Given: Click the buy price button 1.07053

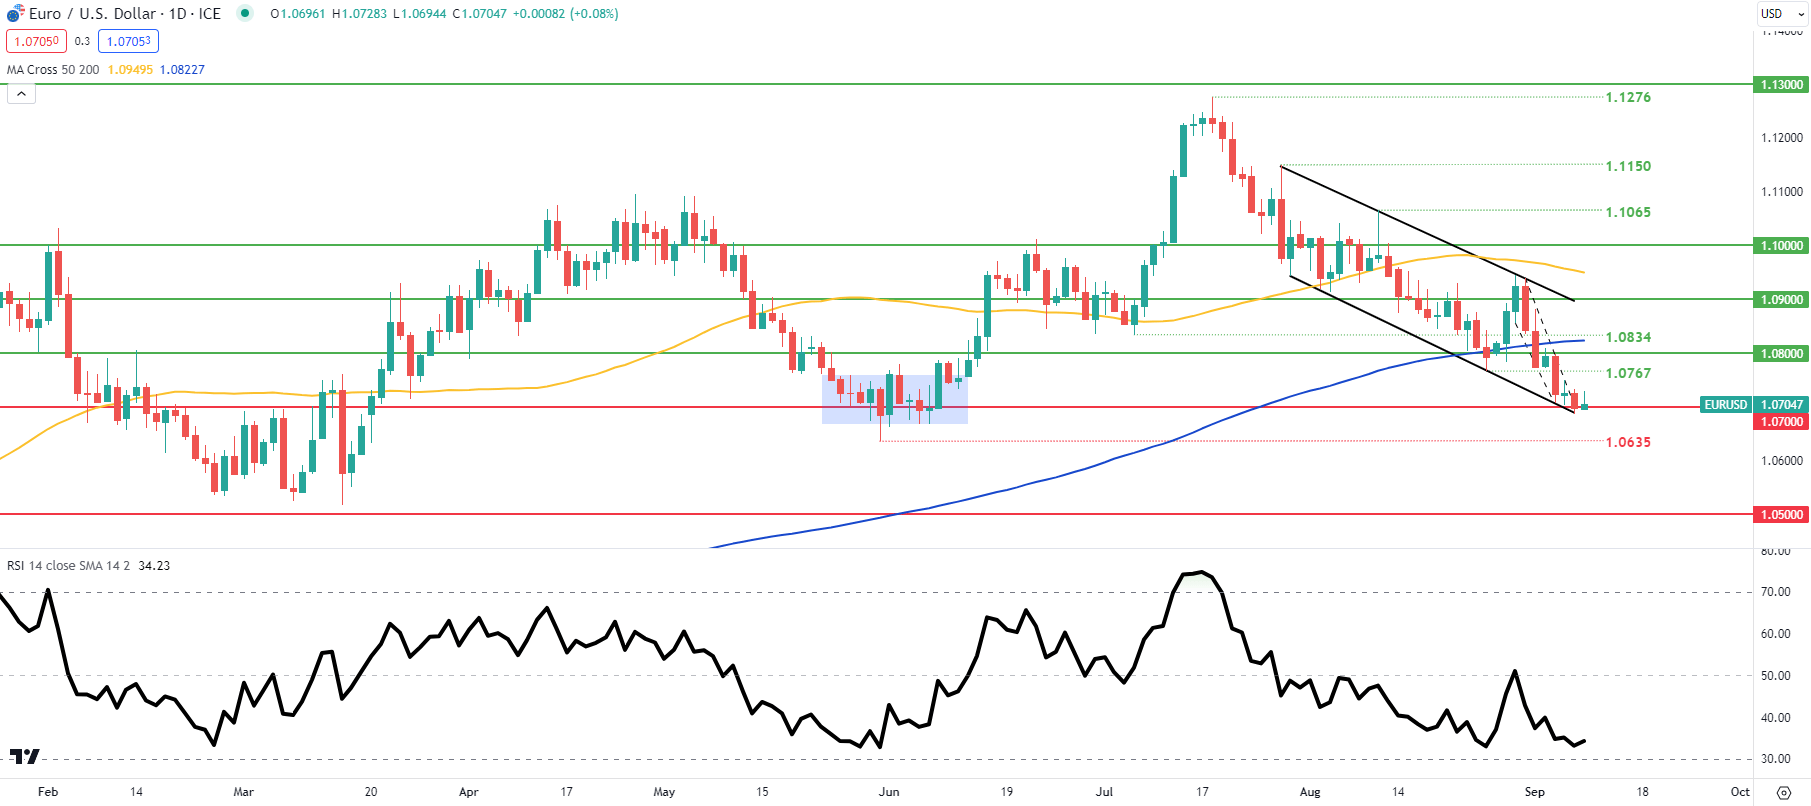Looking at the screenshot, I should click(129, 41).
